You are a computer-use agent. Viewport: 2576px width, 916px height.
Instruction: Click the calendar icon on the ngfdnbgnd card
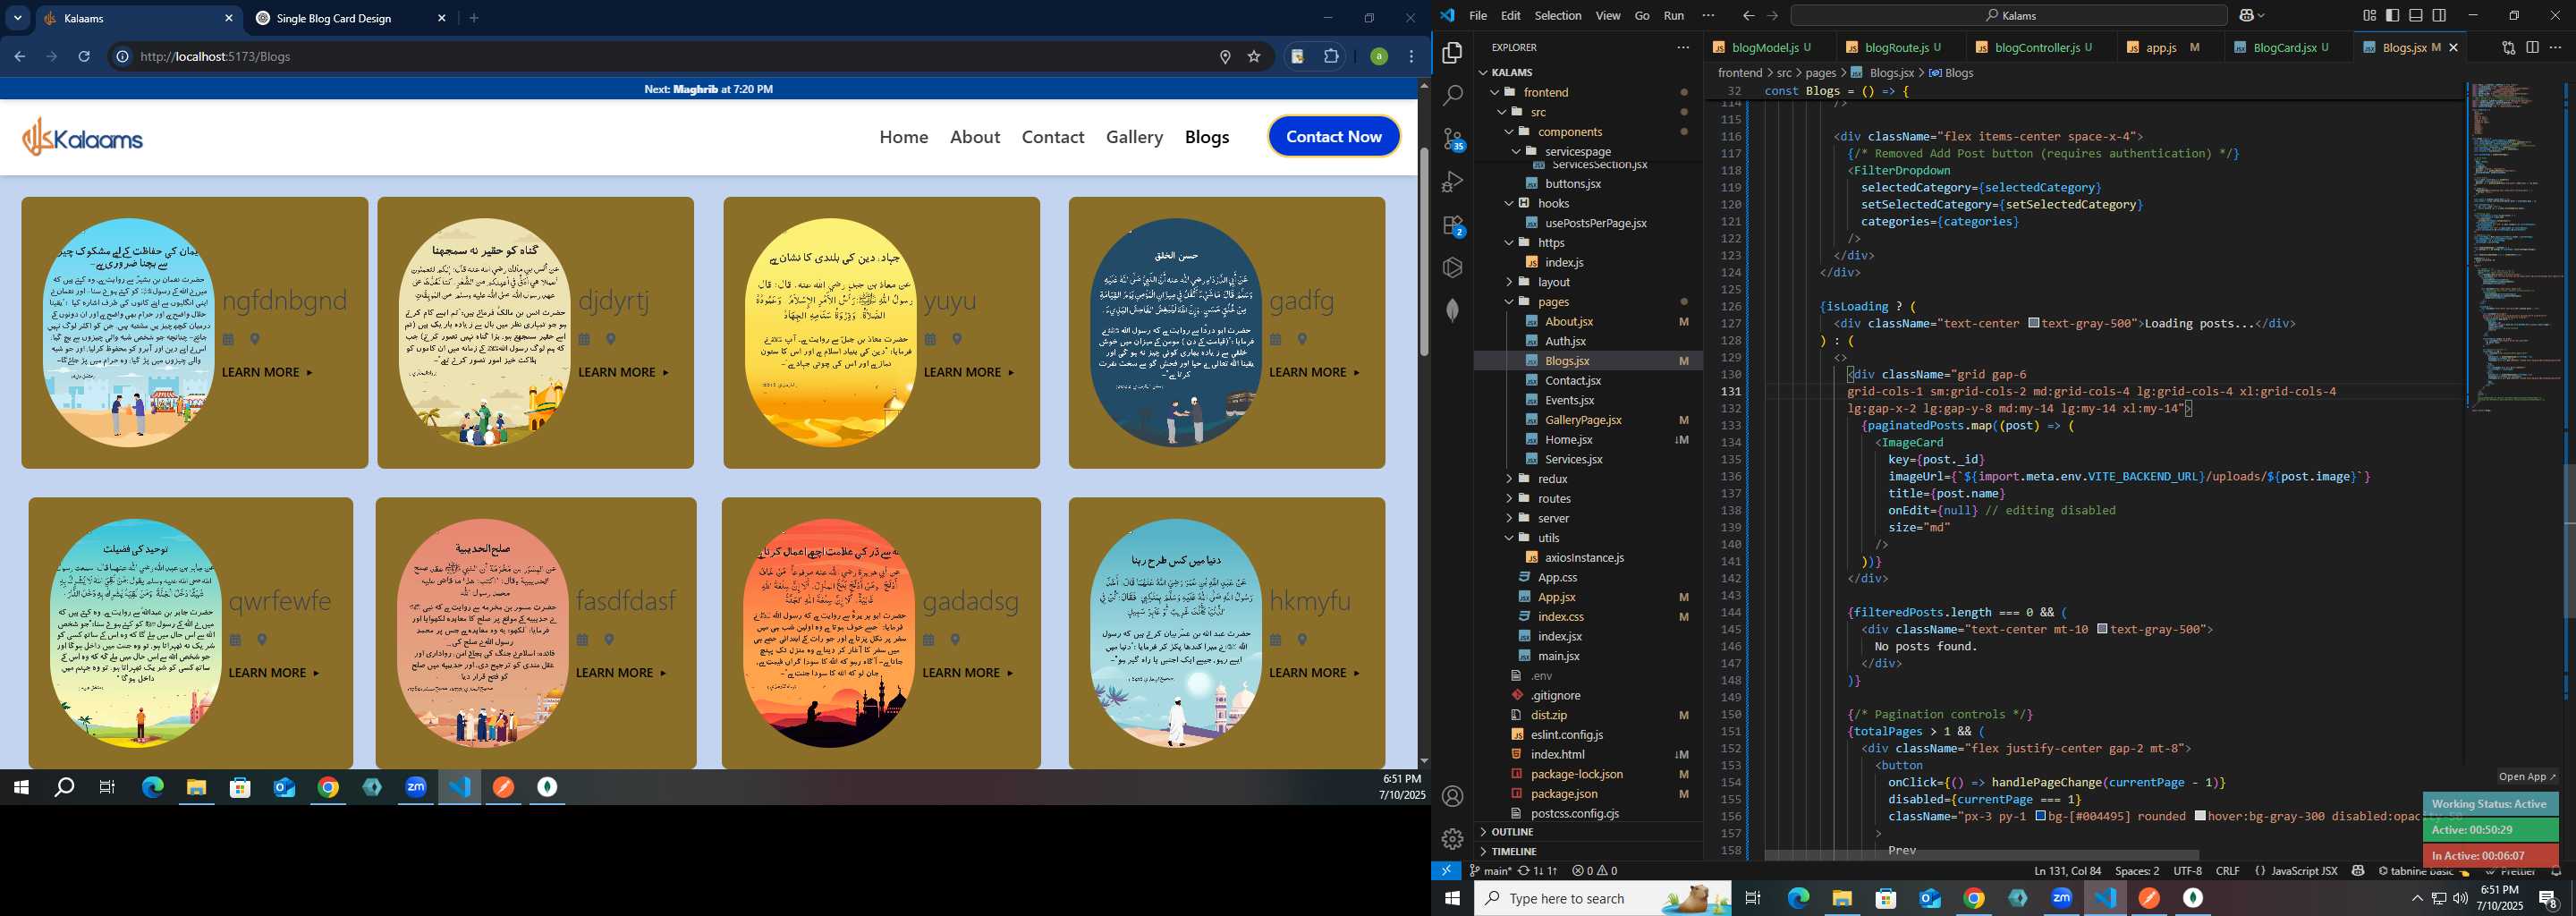pos(228,340)
